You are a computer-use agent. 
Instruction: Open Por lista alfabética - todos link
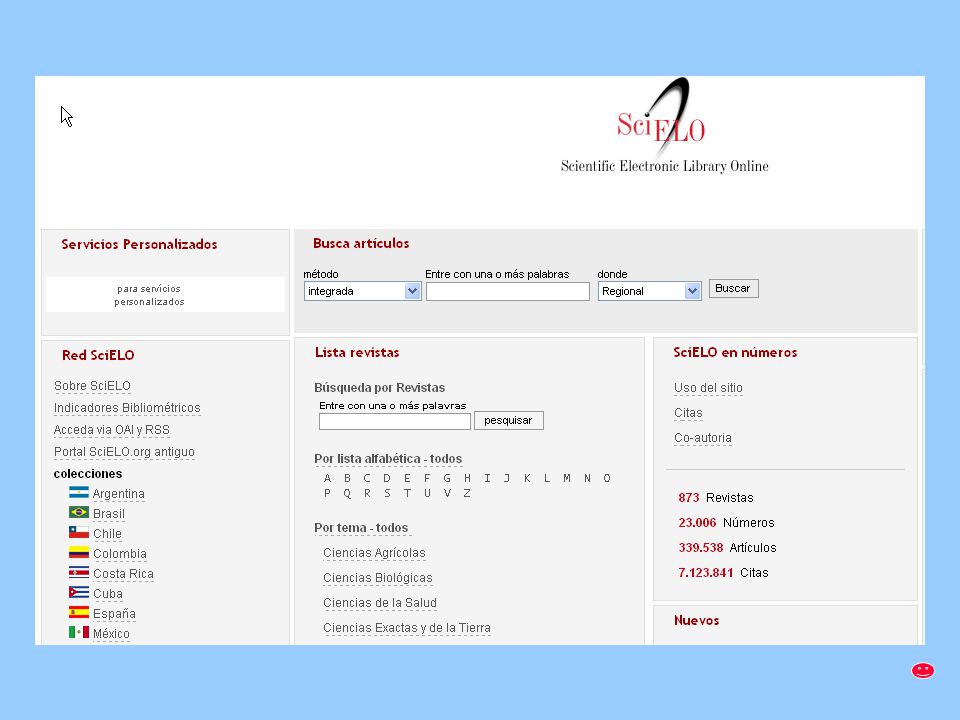point(388,459)
